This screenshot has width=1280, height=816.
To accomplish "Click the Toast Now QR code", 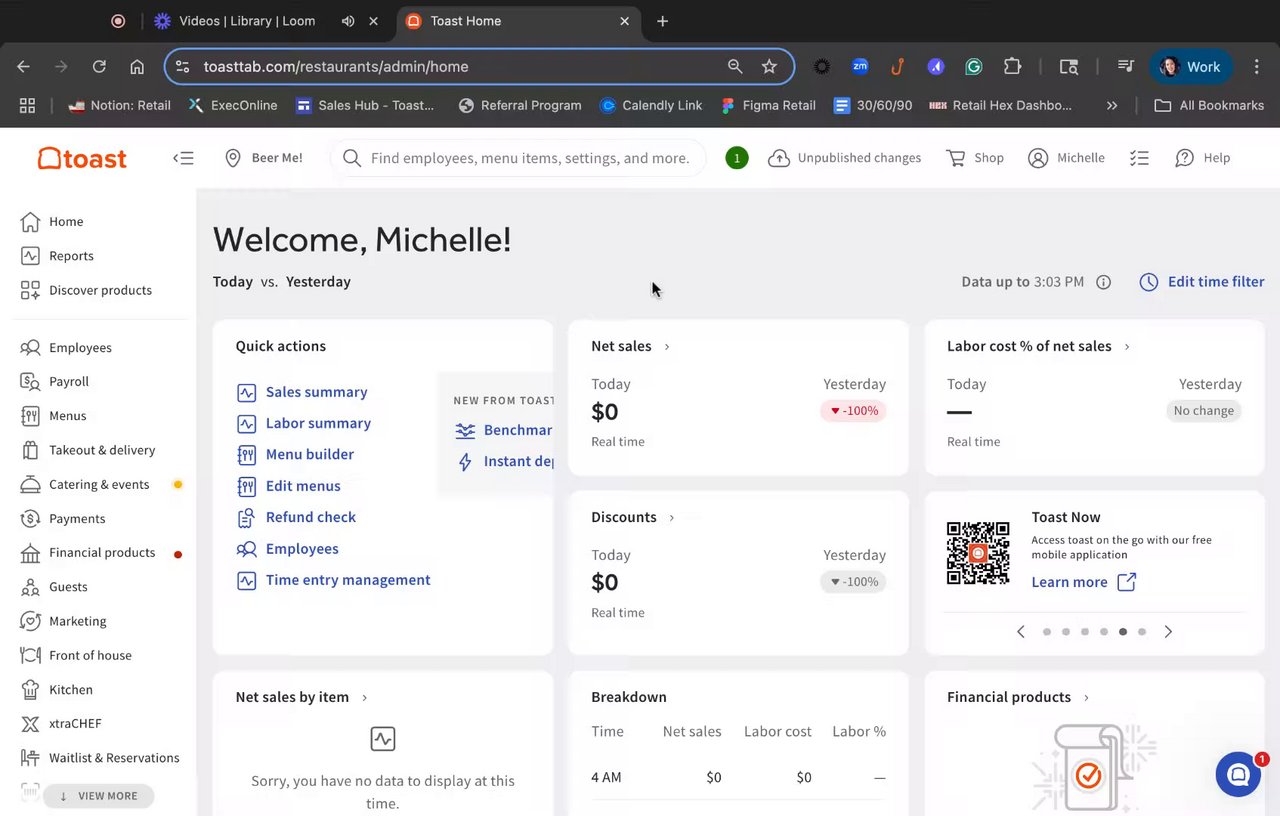I will coord(978,553).
